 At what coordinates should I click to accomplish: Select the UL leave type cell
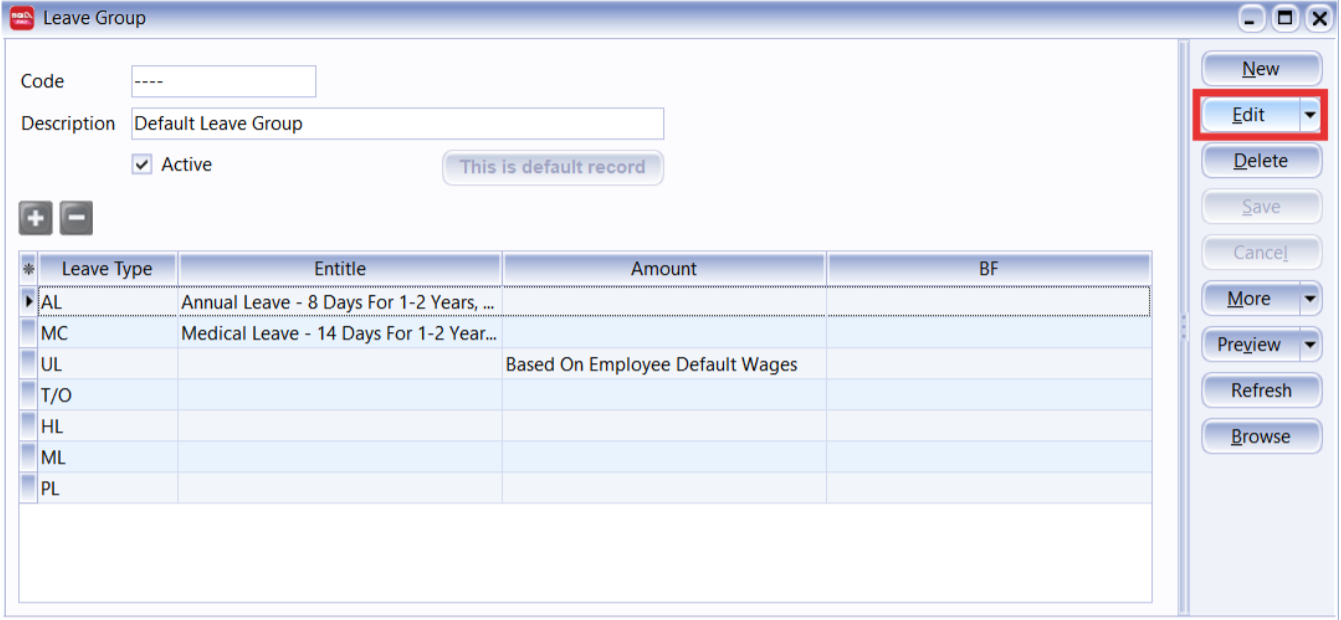pos(108,364)
